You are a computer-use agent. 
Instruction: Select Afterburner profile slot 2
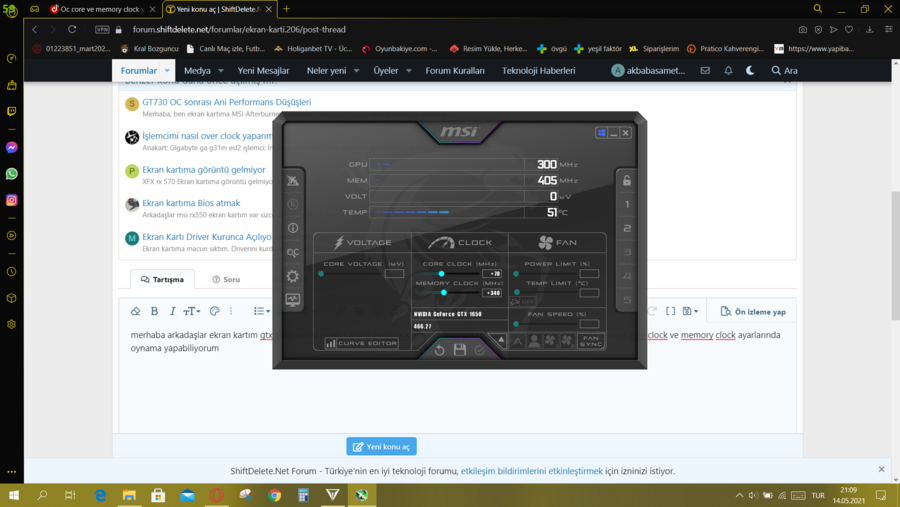[x=627, y=228]
